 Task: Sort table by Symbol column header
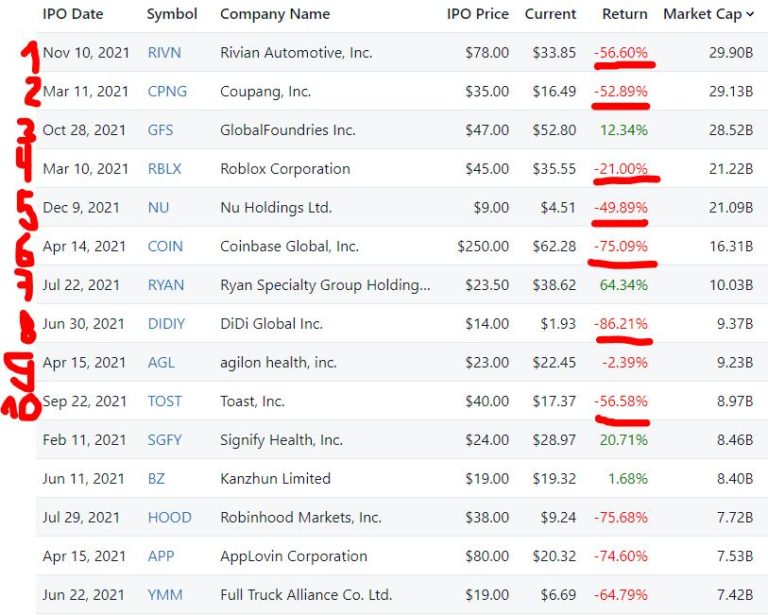click(x=172, y=15)
